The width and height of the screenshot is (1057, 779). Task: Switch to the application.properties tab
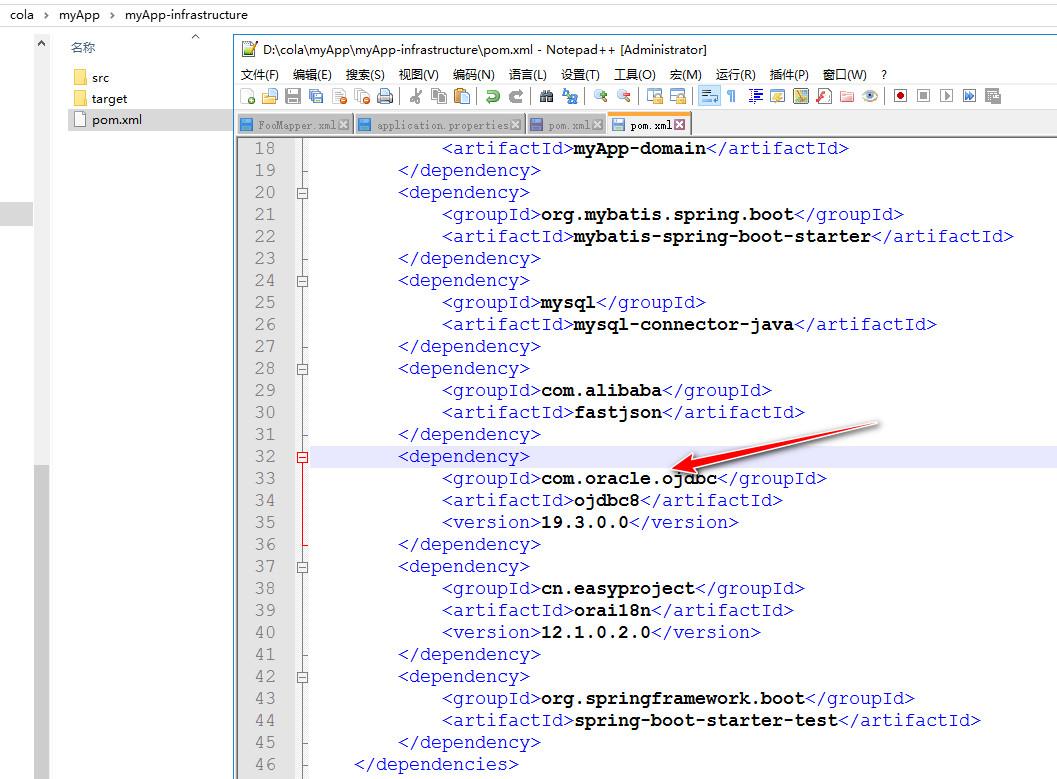point(442,125)
